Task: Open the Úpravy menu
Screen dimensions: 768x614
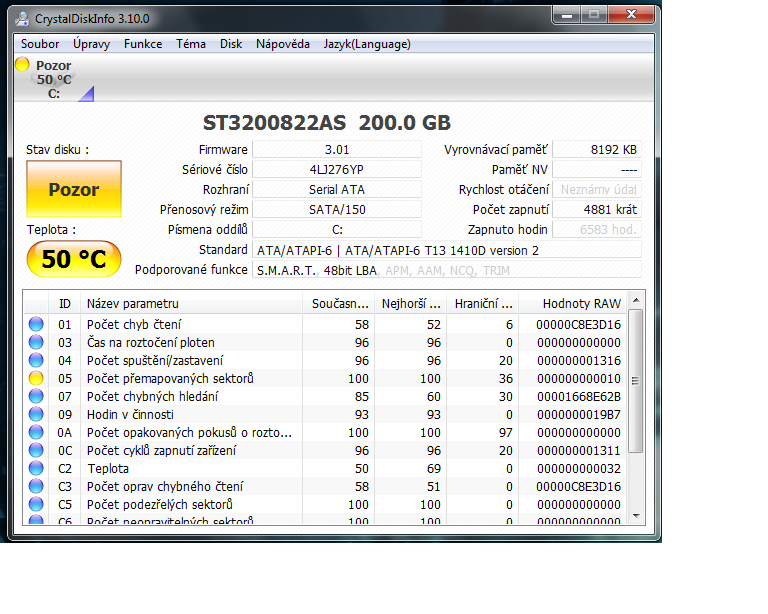Action: point(92,44)
